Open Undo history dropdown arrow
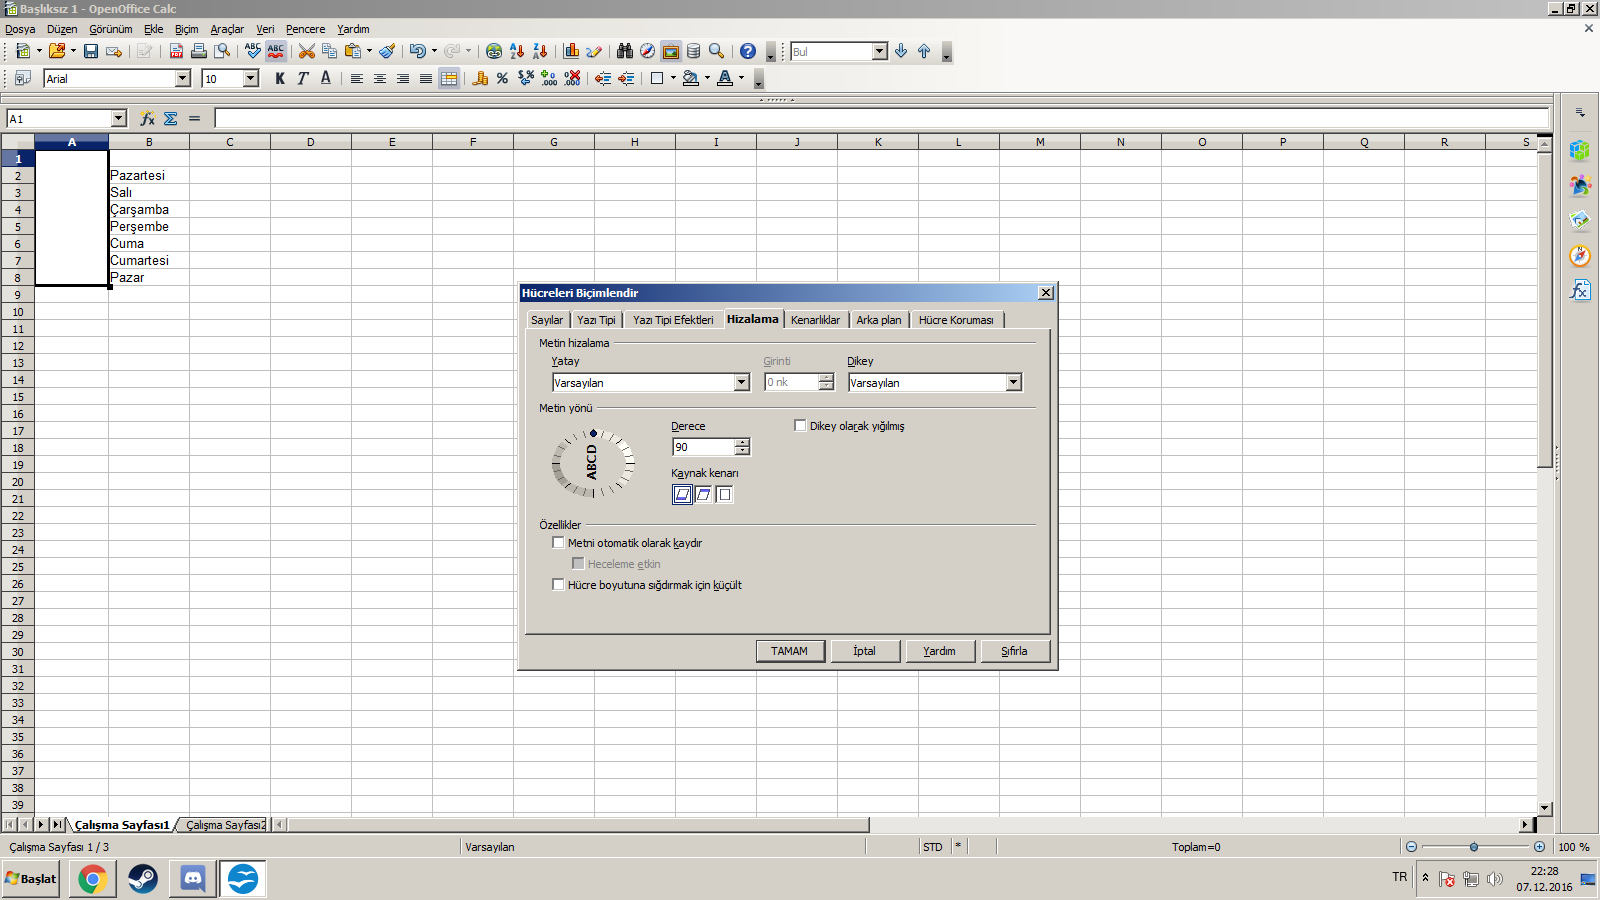The height and width of the screenshot is (900, 1600). tap(434, 51)
